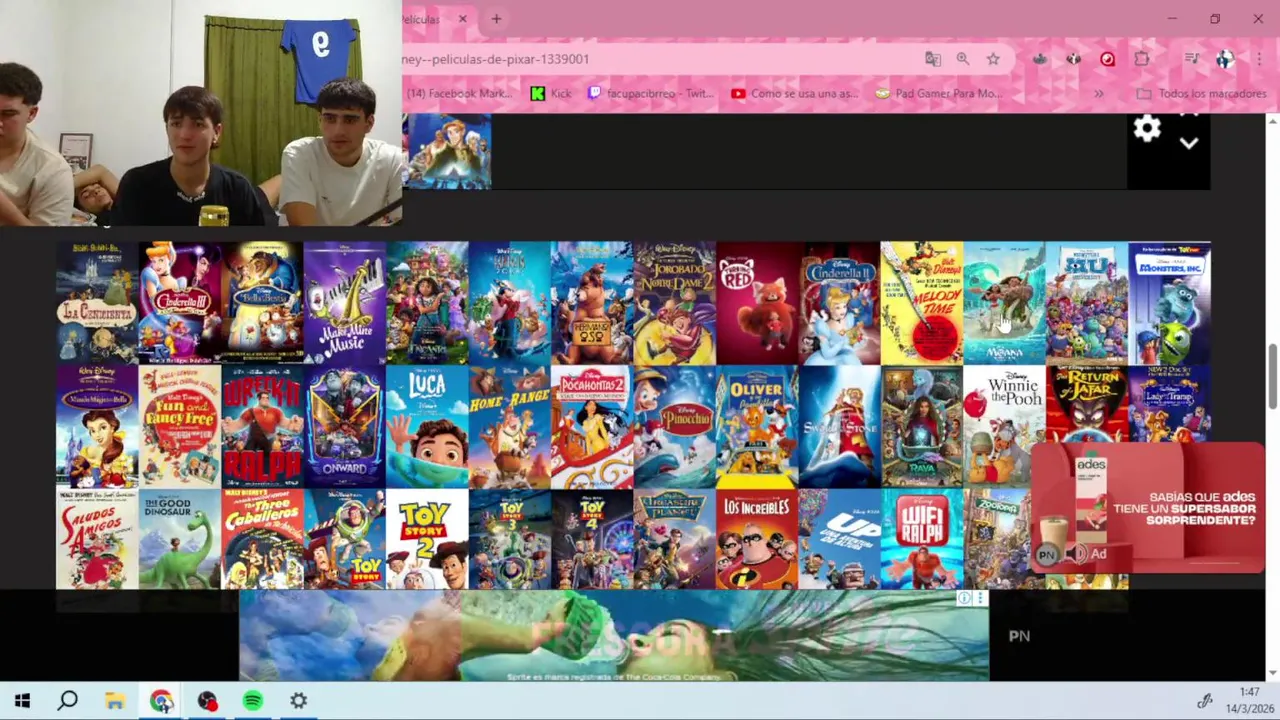Close the current Chrome tab
This screenshot has height=720, width=1280.
pyautogui.click(x=462, y=19)
